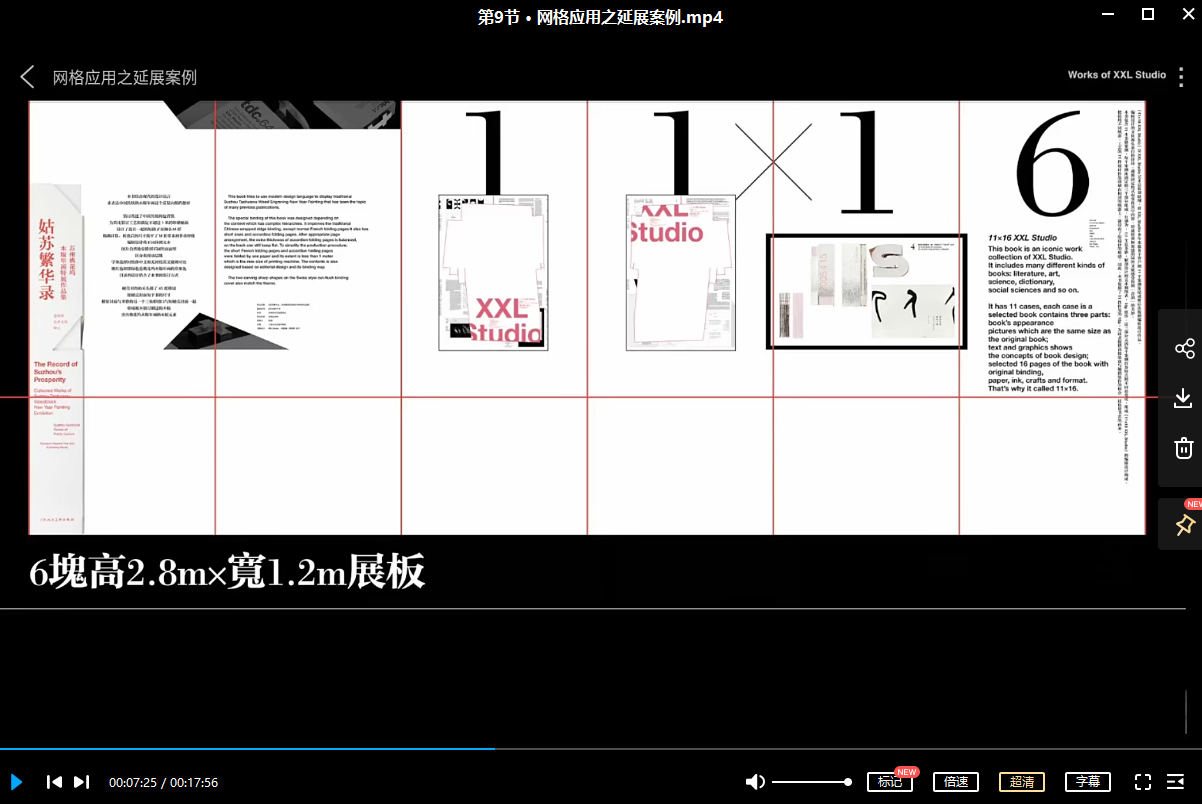This screenshot has width=1202, height=804.
Task: Adjust the volume slider
Action: (x=811, y=782)
